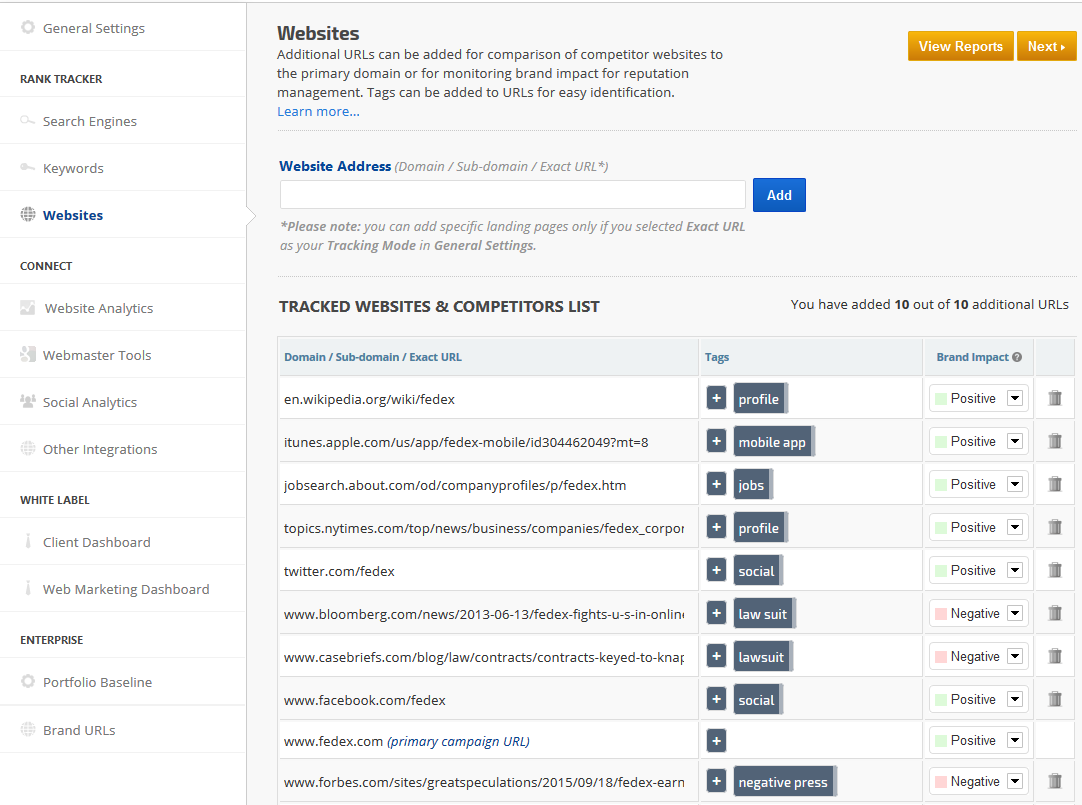
Task: Click the 'mobile app' tag label
Action: pyautogui.click(x=771, y=442)
